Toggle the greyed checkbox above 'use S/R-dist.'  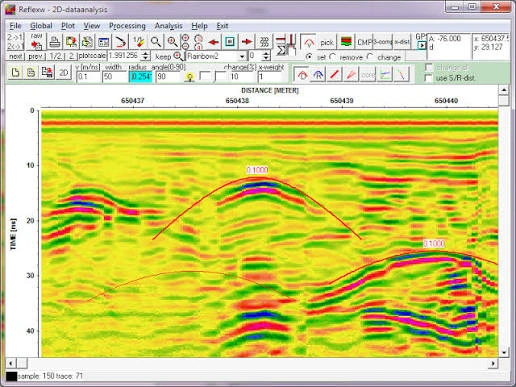(429, 67)
